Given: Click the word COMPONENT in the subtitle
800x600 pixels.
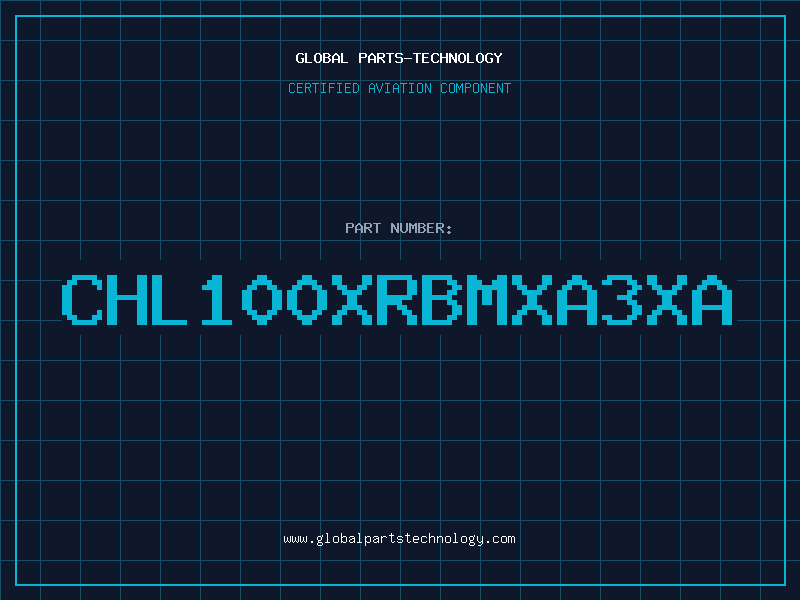Looking at the screenshot, I should (x=476, y=88).
